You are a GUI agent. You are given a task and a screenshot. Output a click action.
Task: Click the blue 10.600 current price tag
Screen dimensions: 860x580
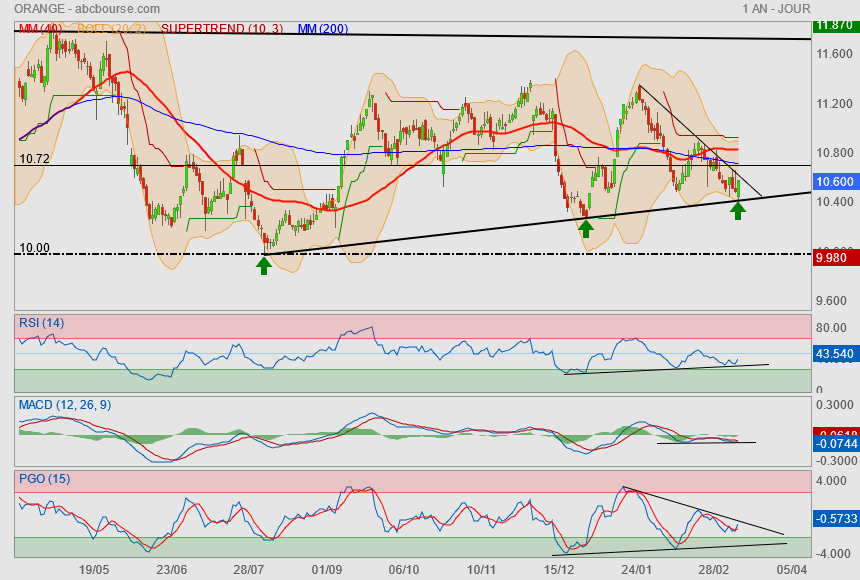coord(834,182)
